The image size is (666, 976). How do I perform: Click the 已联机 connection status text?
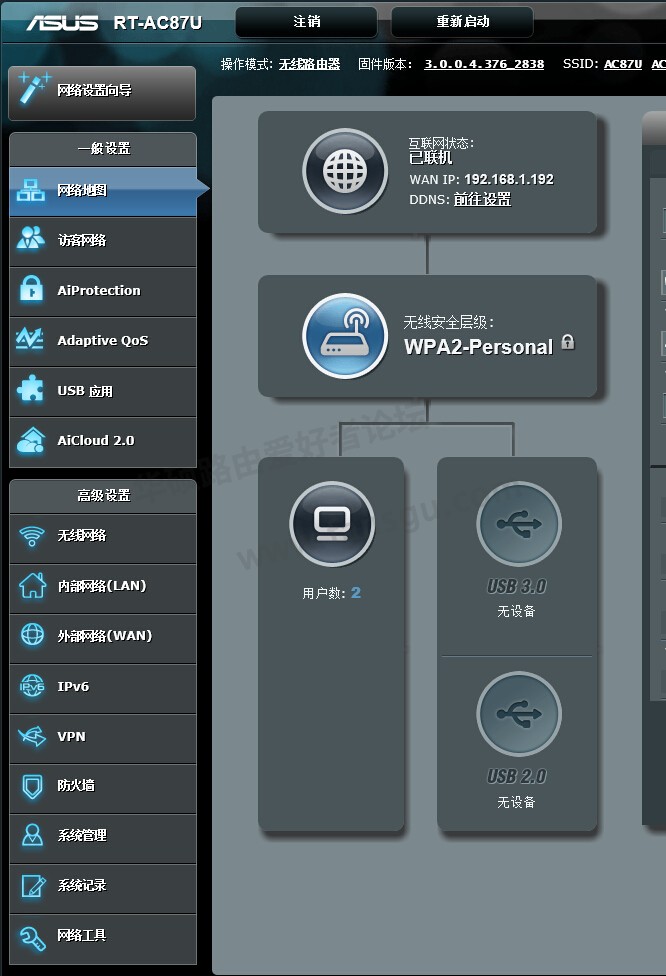(431, 158)
